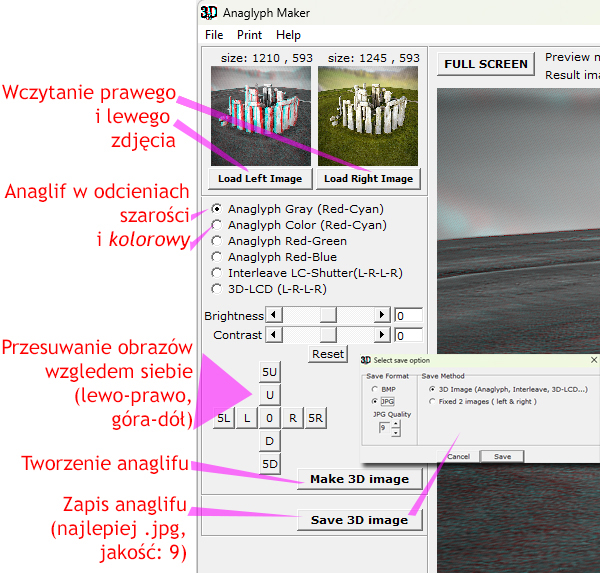Image resolution: width=600 pixels, height=573 pixels.
Task: Click the right image thumbnail preview
Action: click(x=369, y=115)
